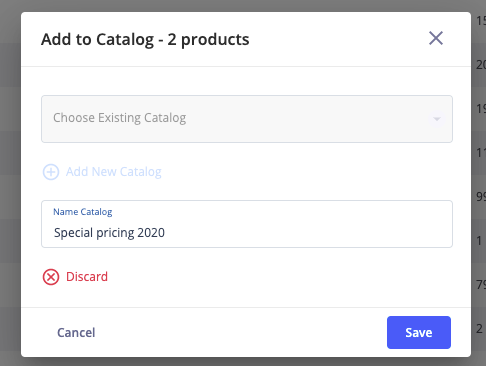
Task: Focus the Name Catalog input field
Action: tap(247, 224)
